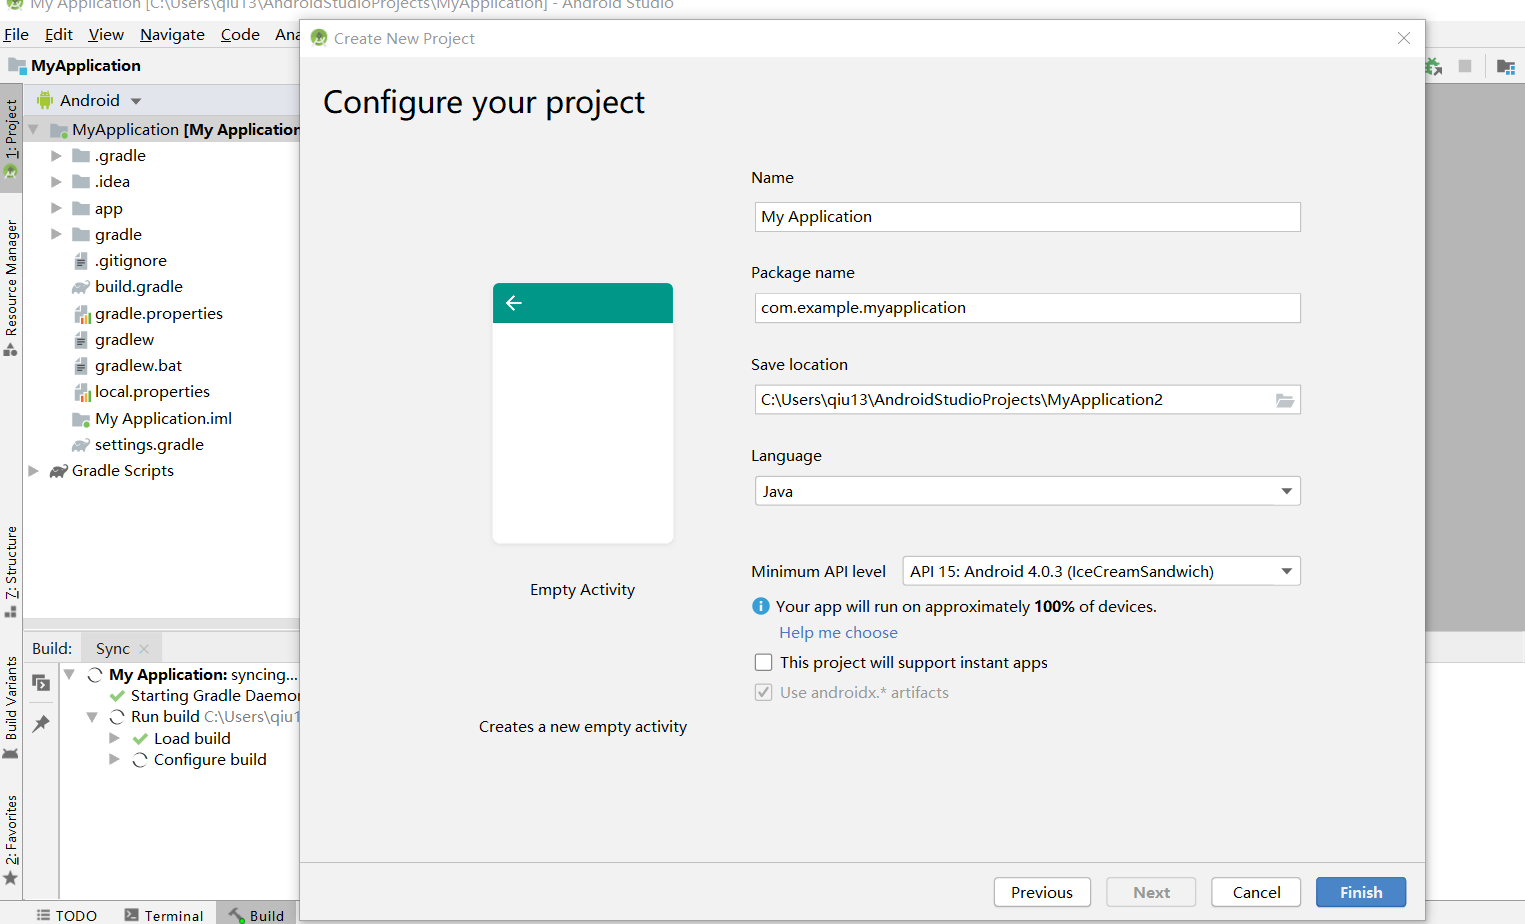Viewport: 1525px width, 924px height.
Task: Toggle instant apps support checkbox
Action: pos(763,662)
